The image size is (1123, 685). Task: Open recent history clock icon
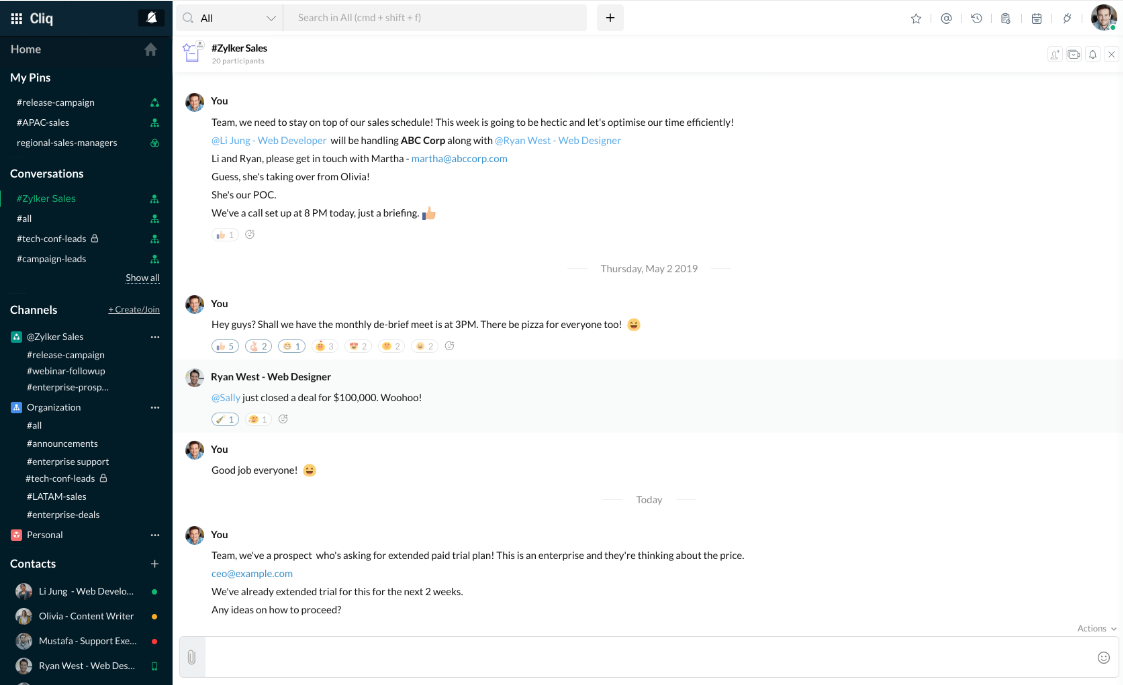click(x=976, y=19)
